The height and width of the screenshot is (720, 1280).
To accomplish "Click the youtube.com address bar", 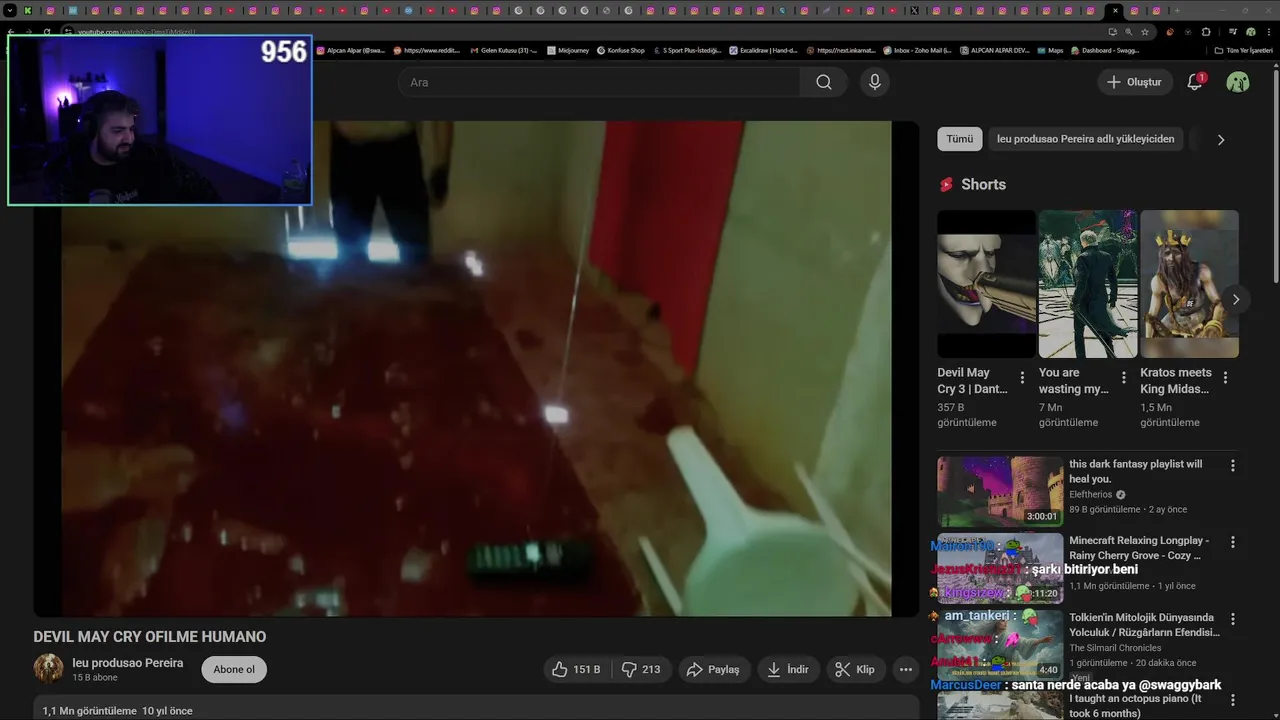I will (x=580, y=32).
